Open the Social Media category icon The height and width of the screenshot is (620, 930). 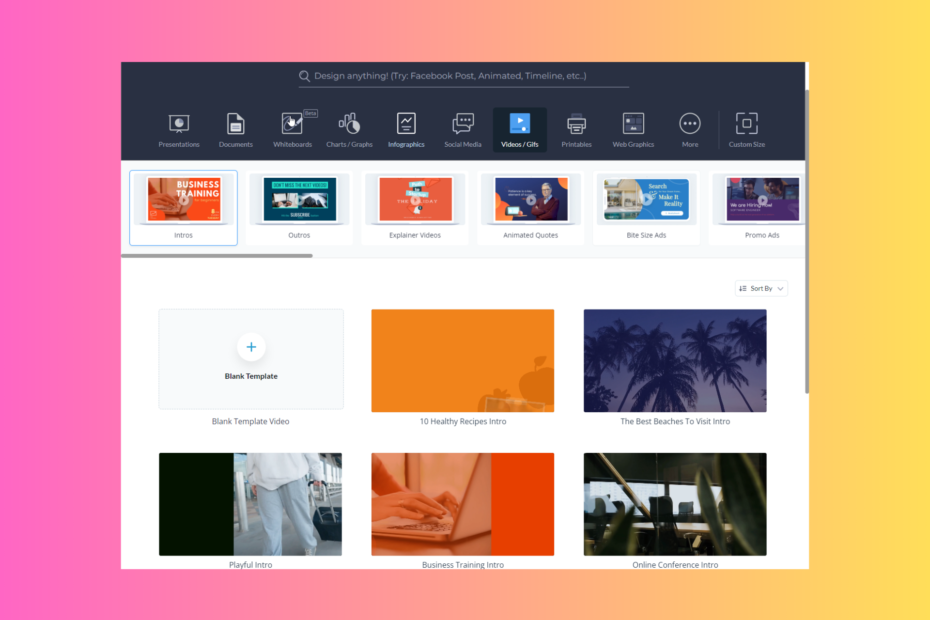click(463, 123)
